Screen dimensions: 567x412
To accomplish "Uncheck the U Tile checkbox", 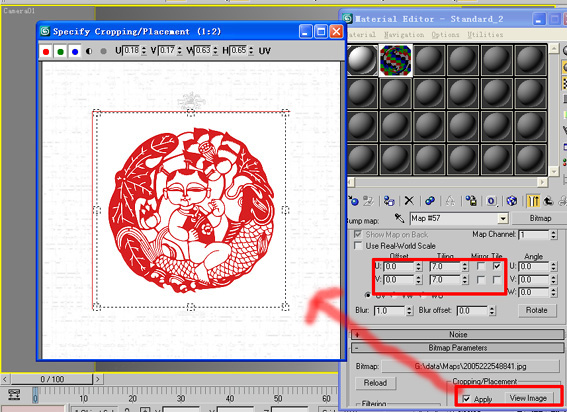I will tap(497, 266).
